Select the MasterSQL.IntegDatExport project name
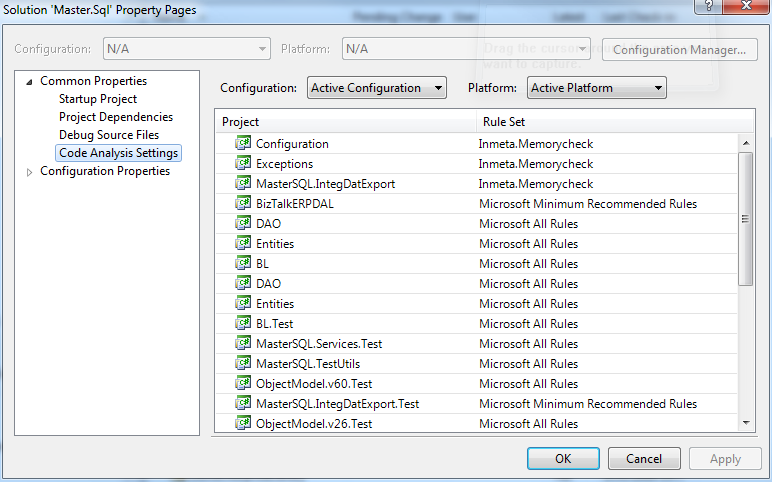Screen dimensions: 772x482 (325, 184)
